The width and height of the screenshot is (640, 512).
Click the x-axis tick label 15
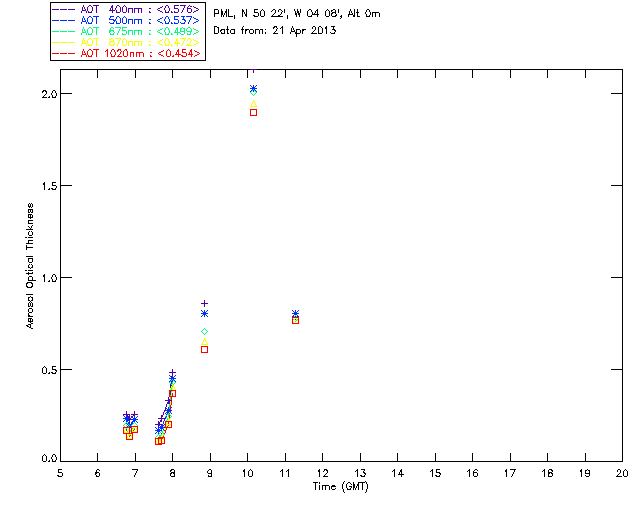(435, 473)
